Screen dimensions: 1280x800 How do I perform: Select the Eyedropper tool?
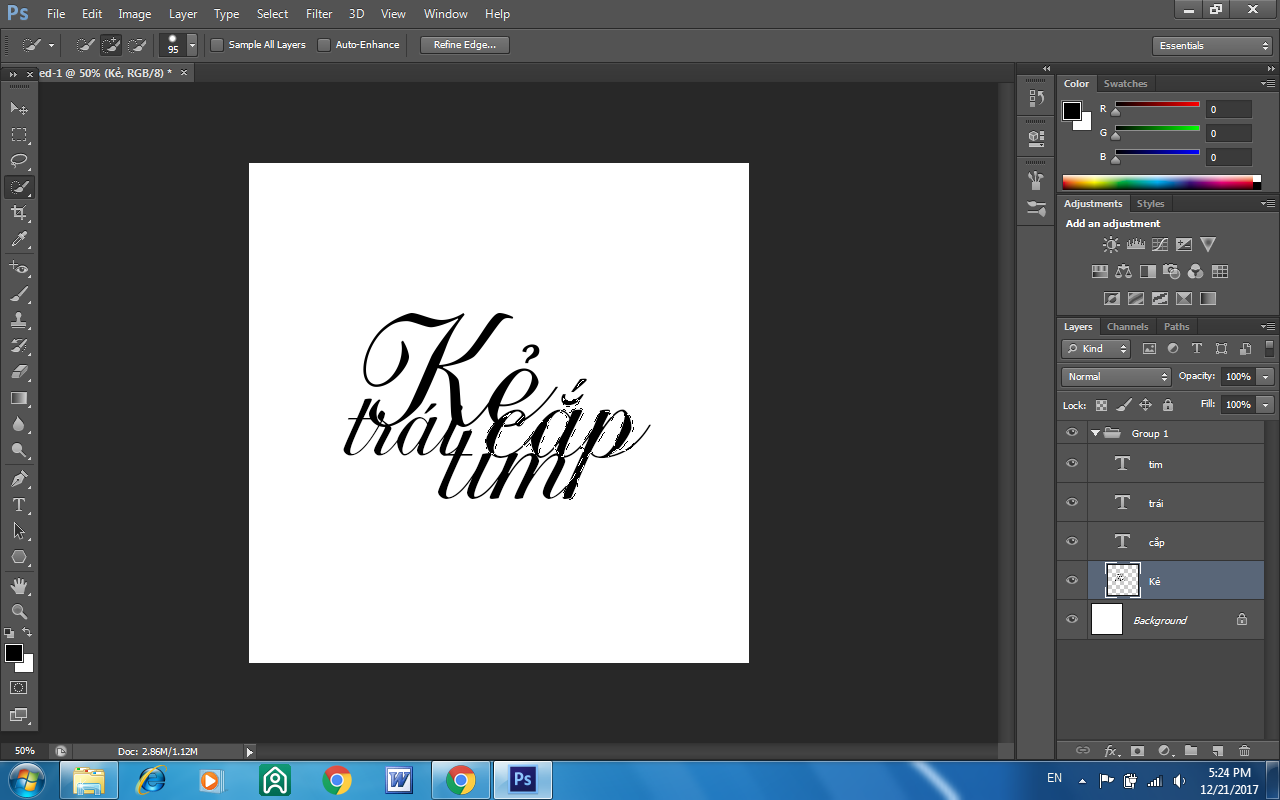(x=19, y=240)
